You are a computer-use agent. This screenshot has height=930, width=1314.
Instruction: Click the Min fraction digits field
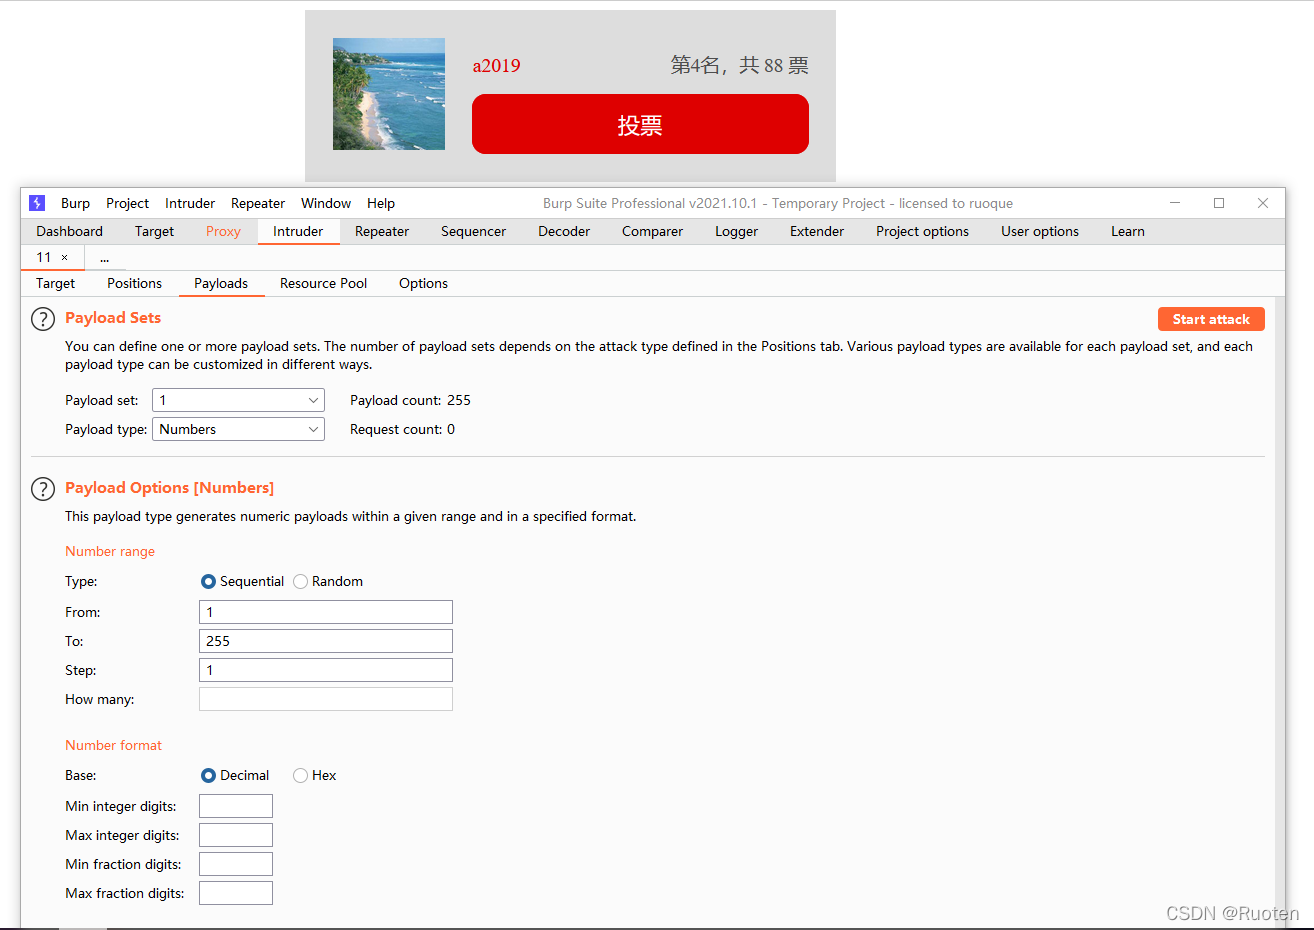236,864
